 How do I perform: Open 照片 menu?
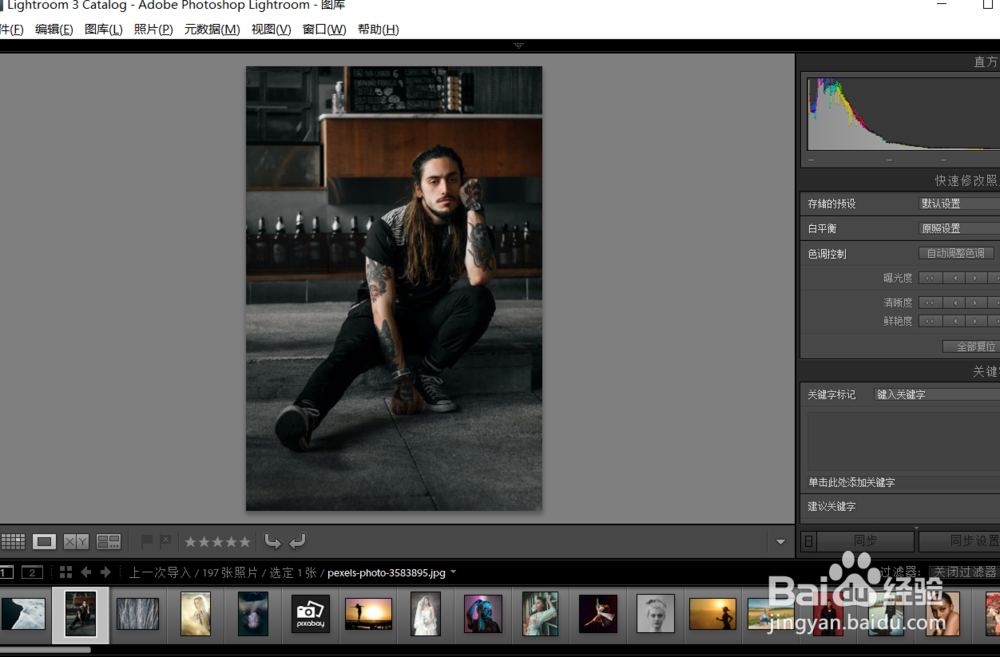pyautogui.click(x=153, y=29)
